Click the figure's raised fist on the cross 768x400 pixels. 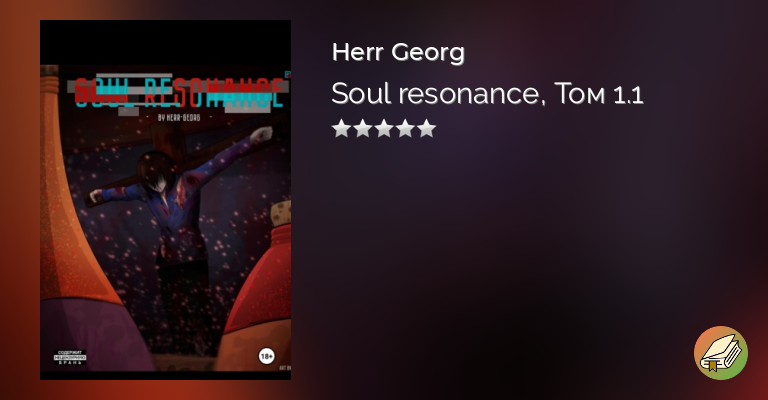(x=263, y=134)
